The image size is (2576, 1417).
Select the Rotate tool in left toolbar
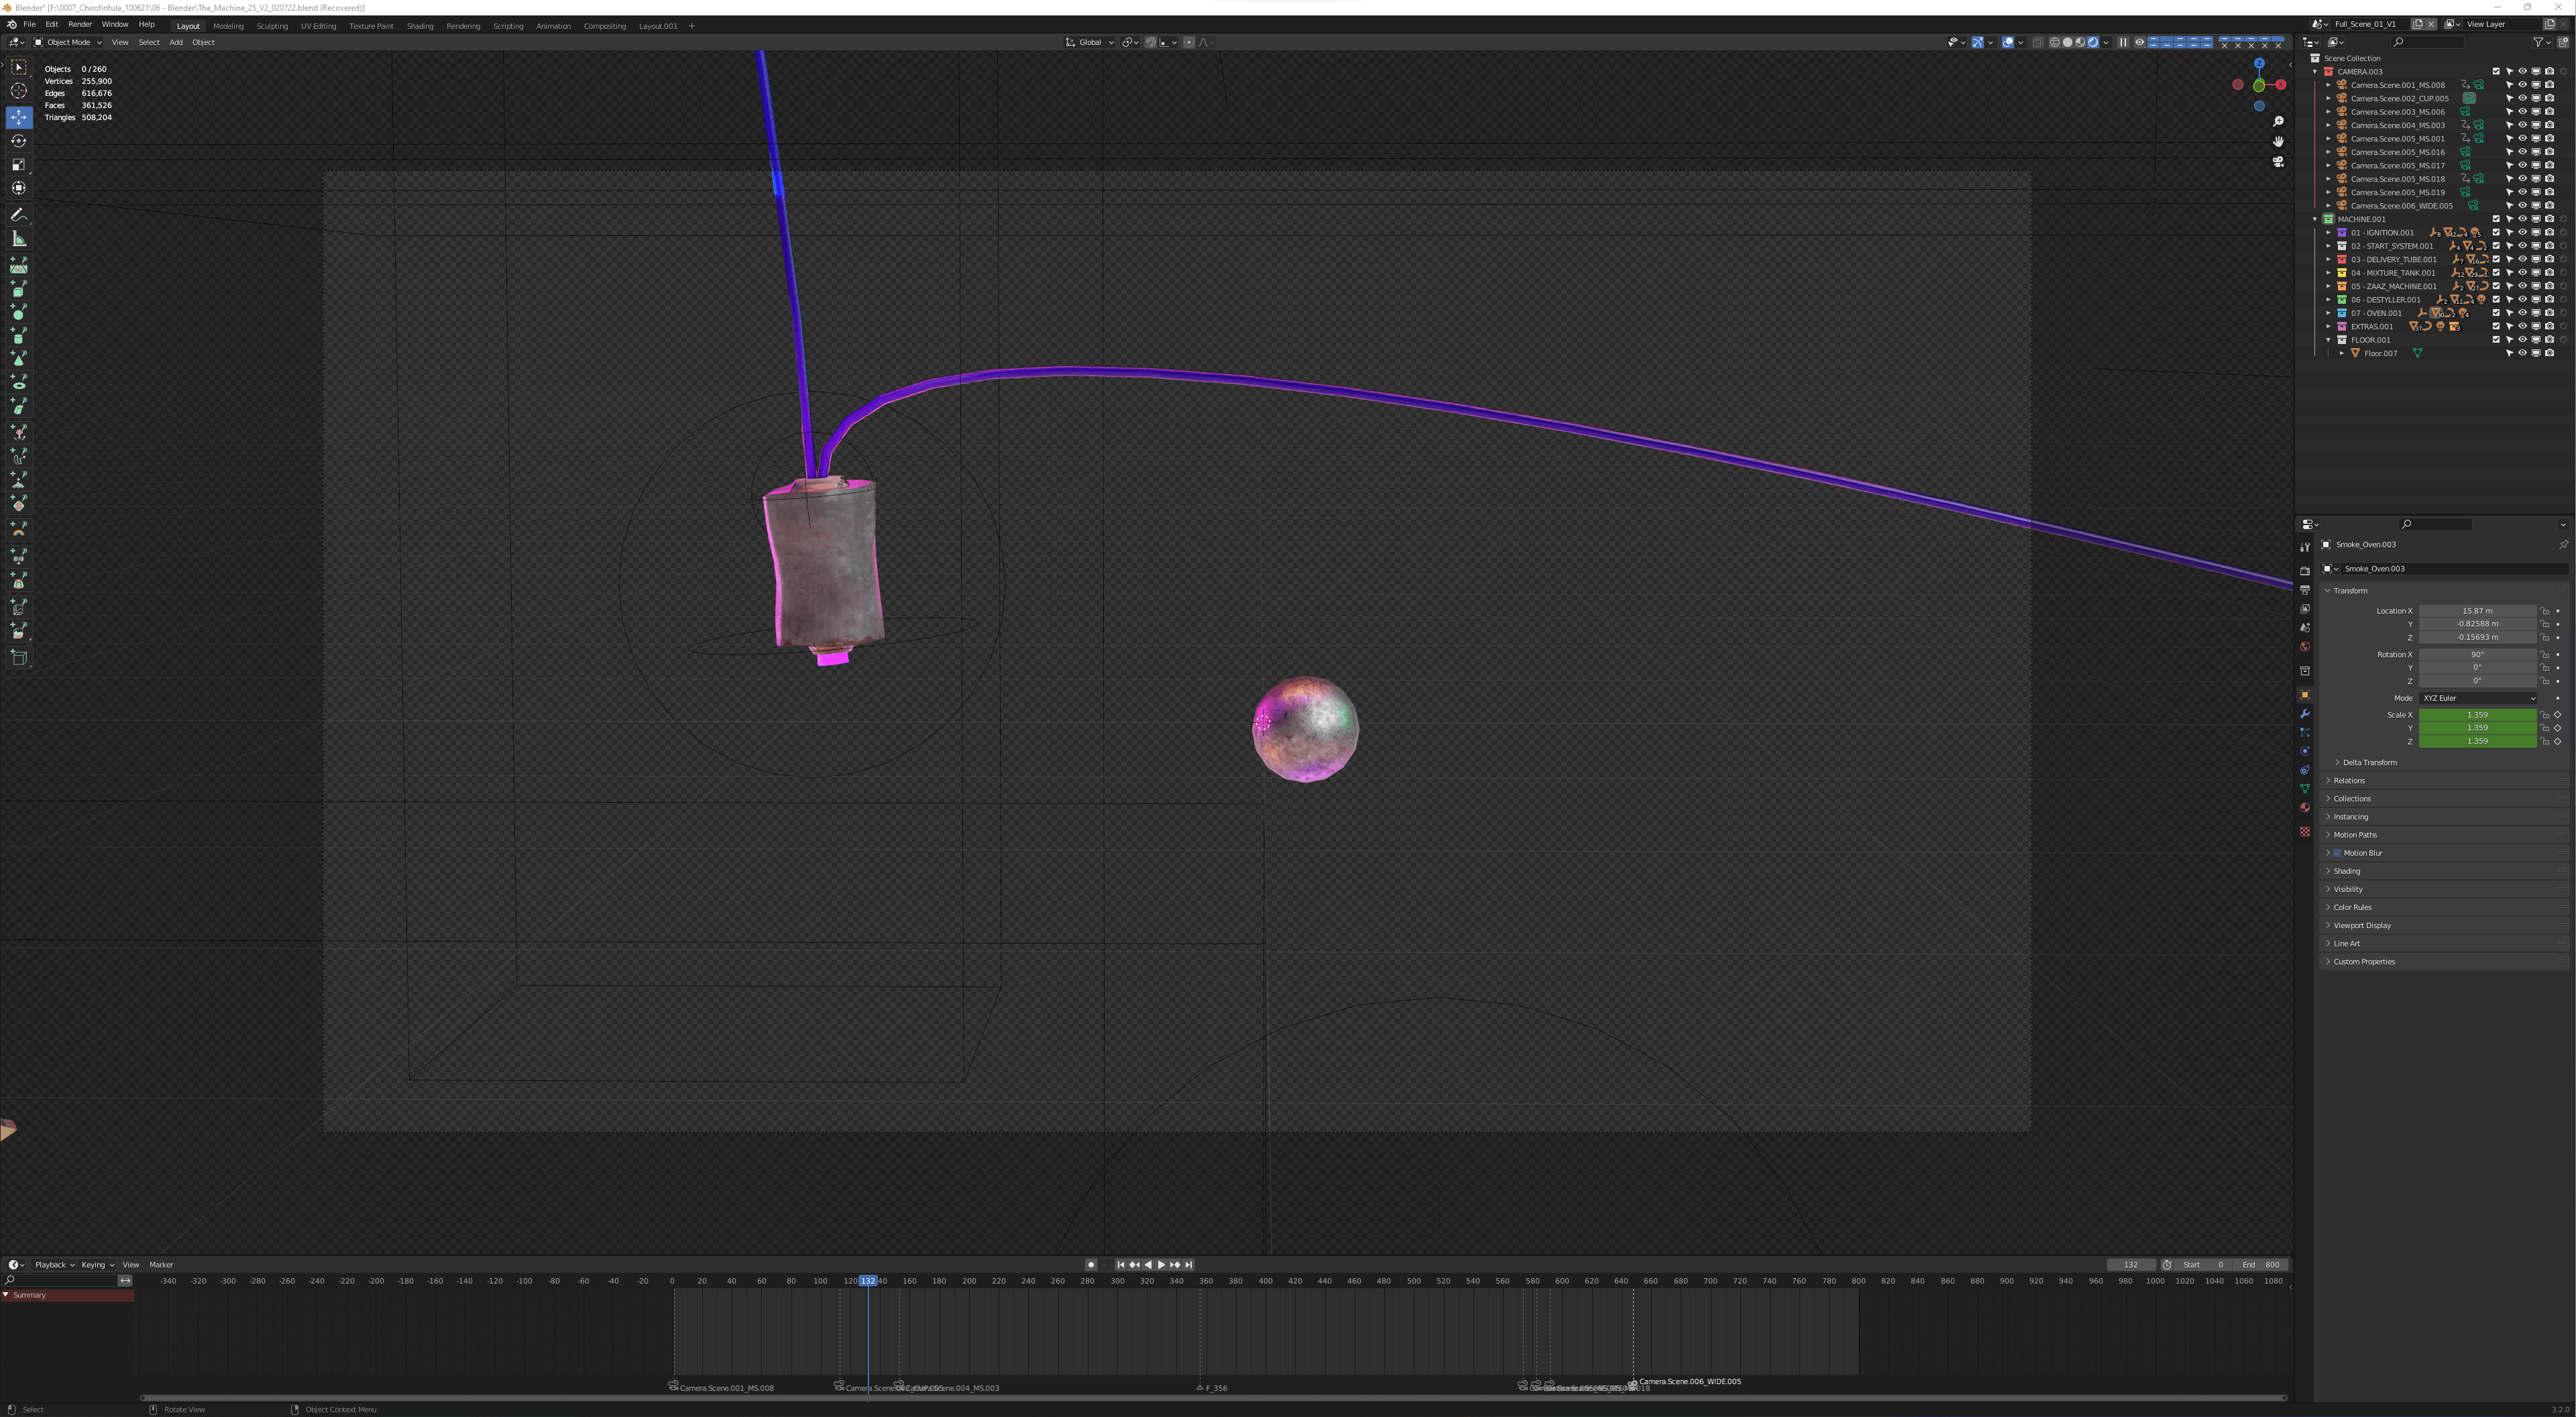19,141
